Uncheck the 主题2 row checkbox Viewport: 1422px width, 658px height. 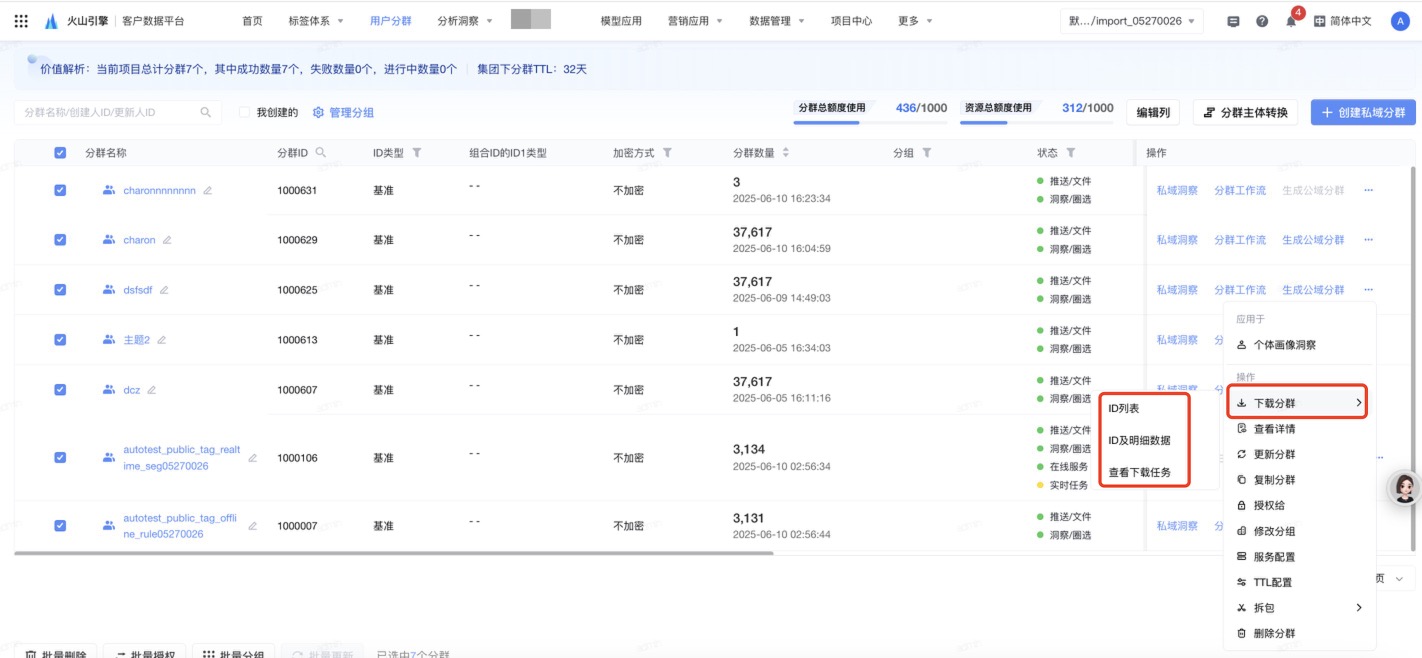[x=60, y=340]
